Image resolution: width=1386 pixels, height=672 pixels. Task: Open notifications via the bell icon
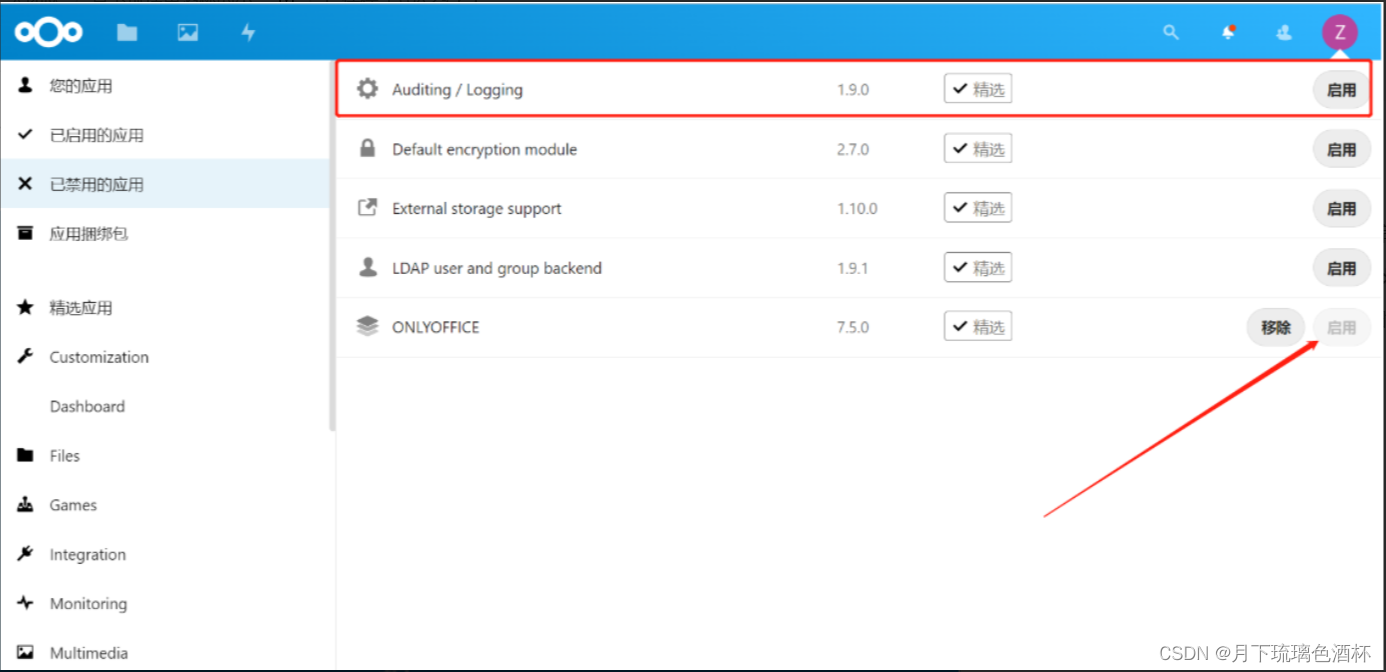coord(1228,31)
